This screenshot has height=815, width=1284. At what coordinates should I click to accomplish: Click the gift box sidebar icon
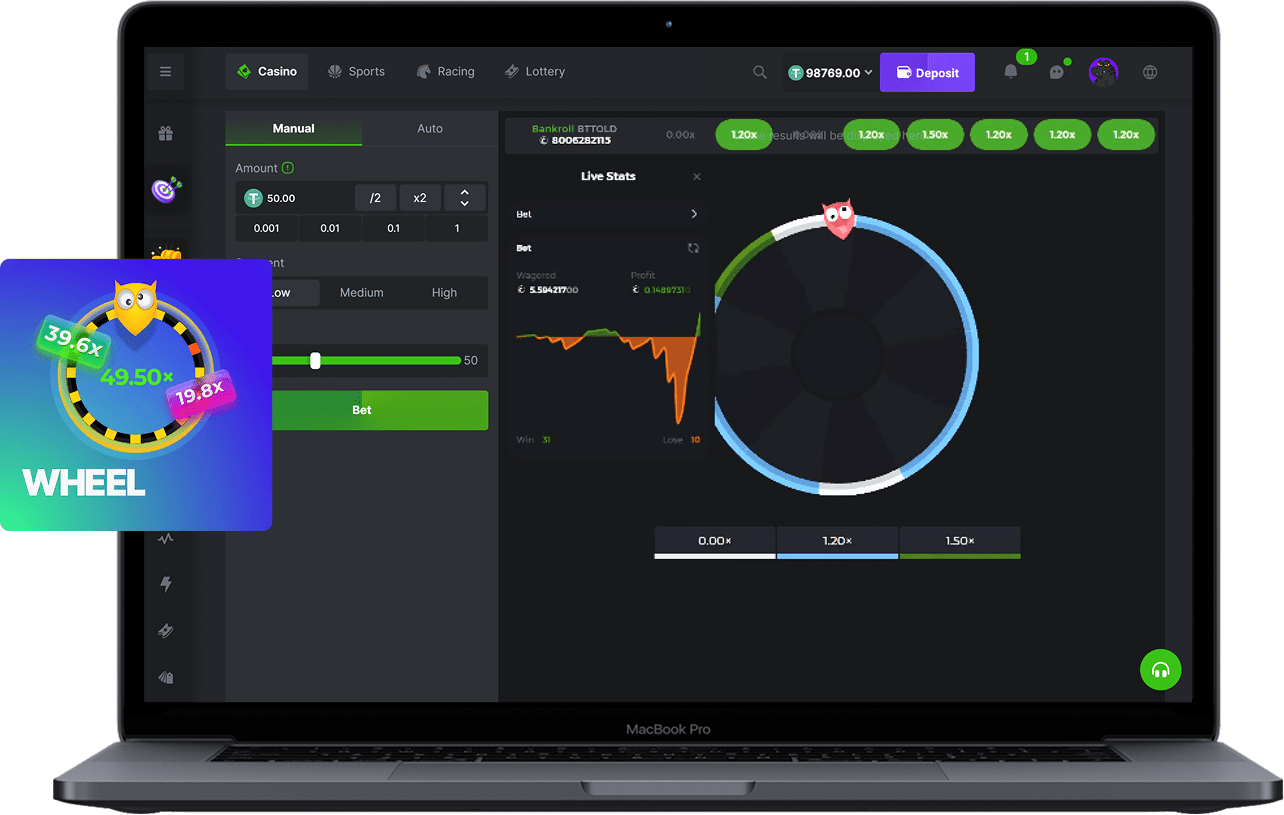click(x=165, y=133)
